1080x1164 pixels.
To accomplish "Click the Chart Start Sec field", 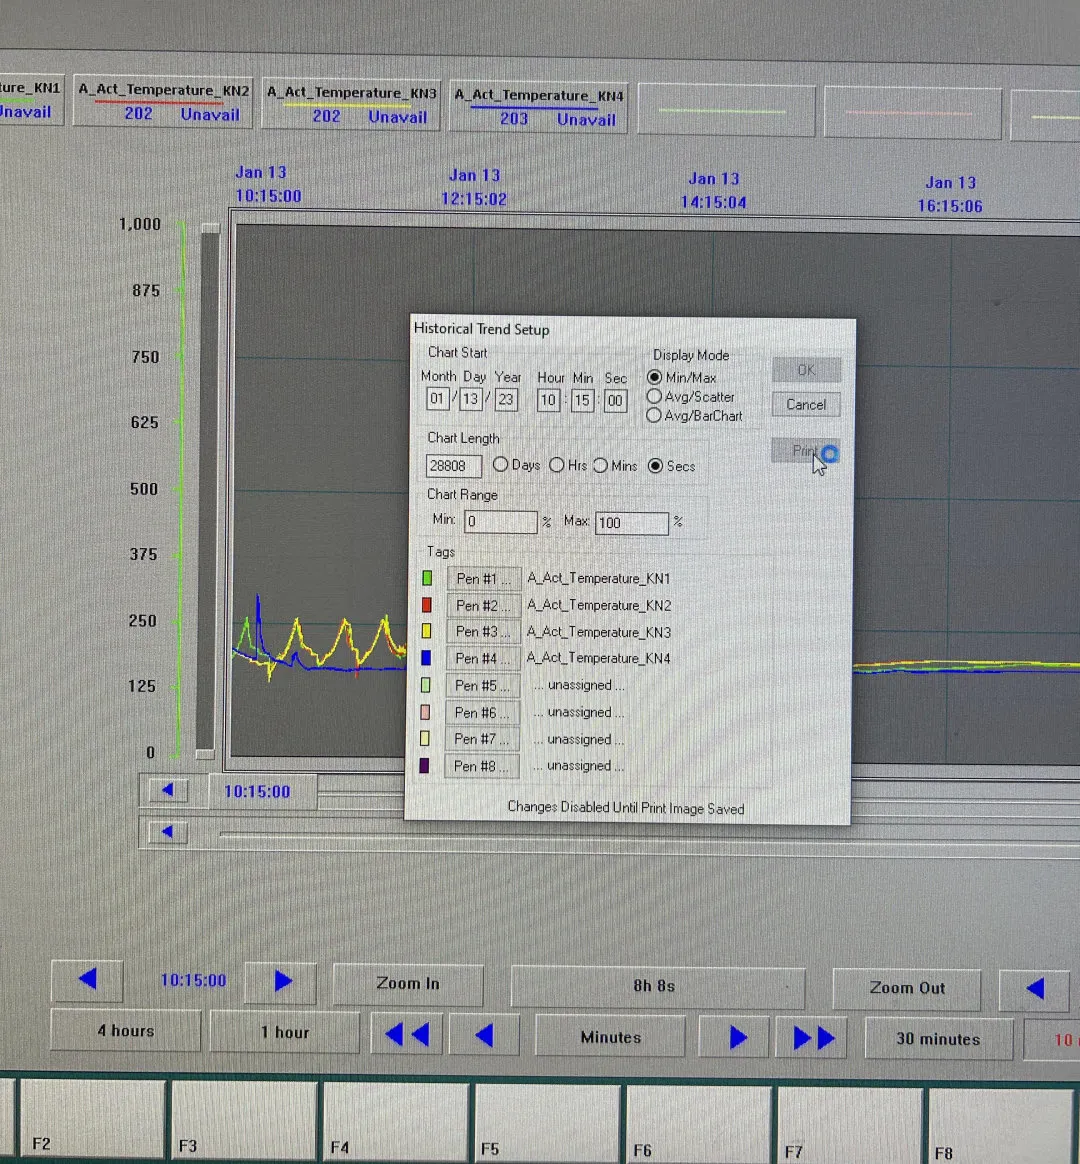I will [x=615, y=402].
